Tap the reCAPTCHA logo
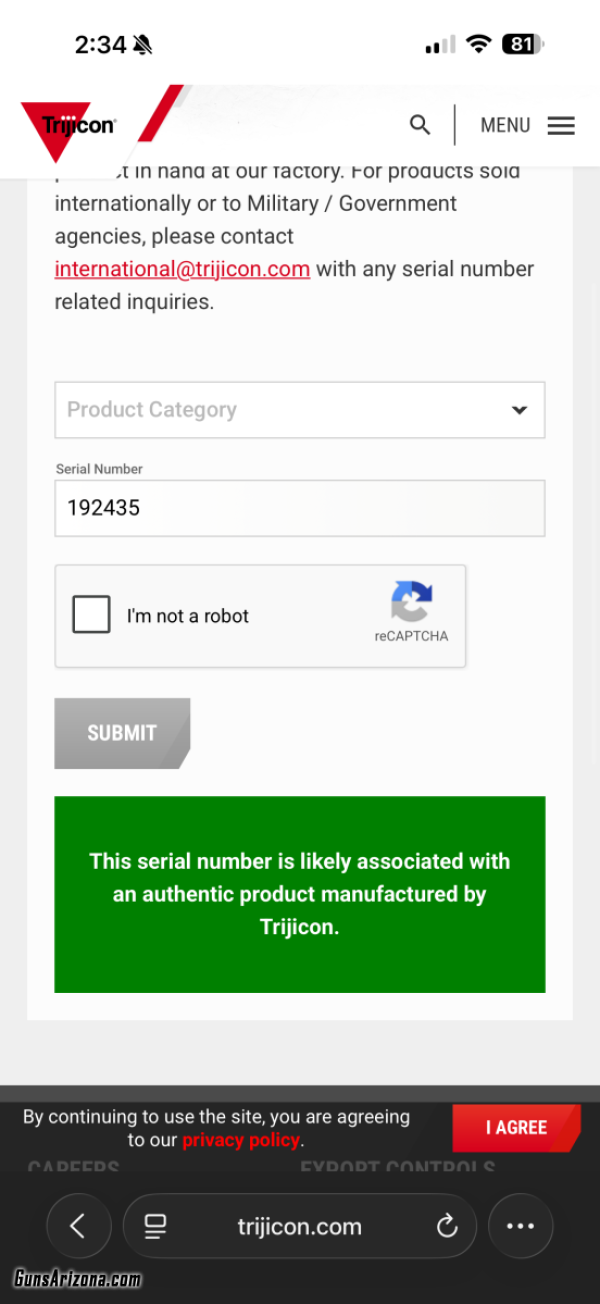 pos(411,602)
